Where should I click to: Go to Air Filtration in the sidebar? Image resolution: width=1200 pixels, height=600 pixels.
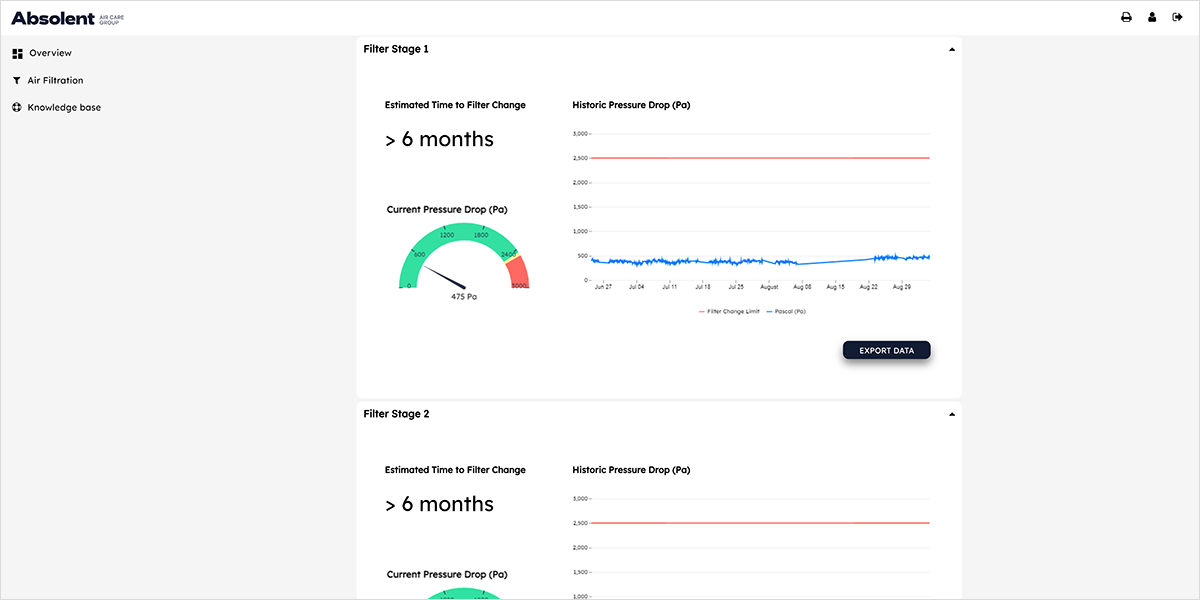pyautogui.click(x=48, y=80)
